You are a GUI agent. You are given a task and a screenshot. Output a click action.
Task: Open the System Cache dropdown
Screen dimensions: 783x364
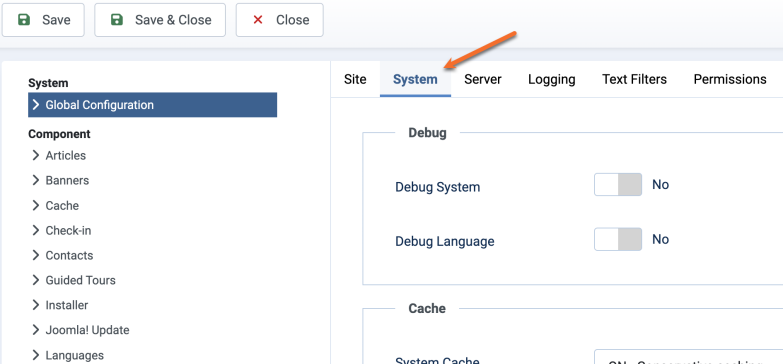(688, 357)
